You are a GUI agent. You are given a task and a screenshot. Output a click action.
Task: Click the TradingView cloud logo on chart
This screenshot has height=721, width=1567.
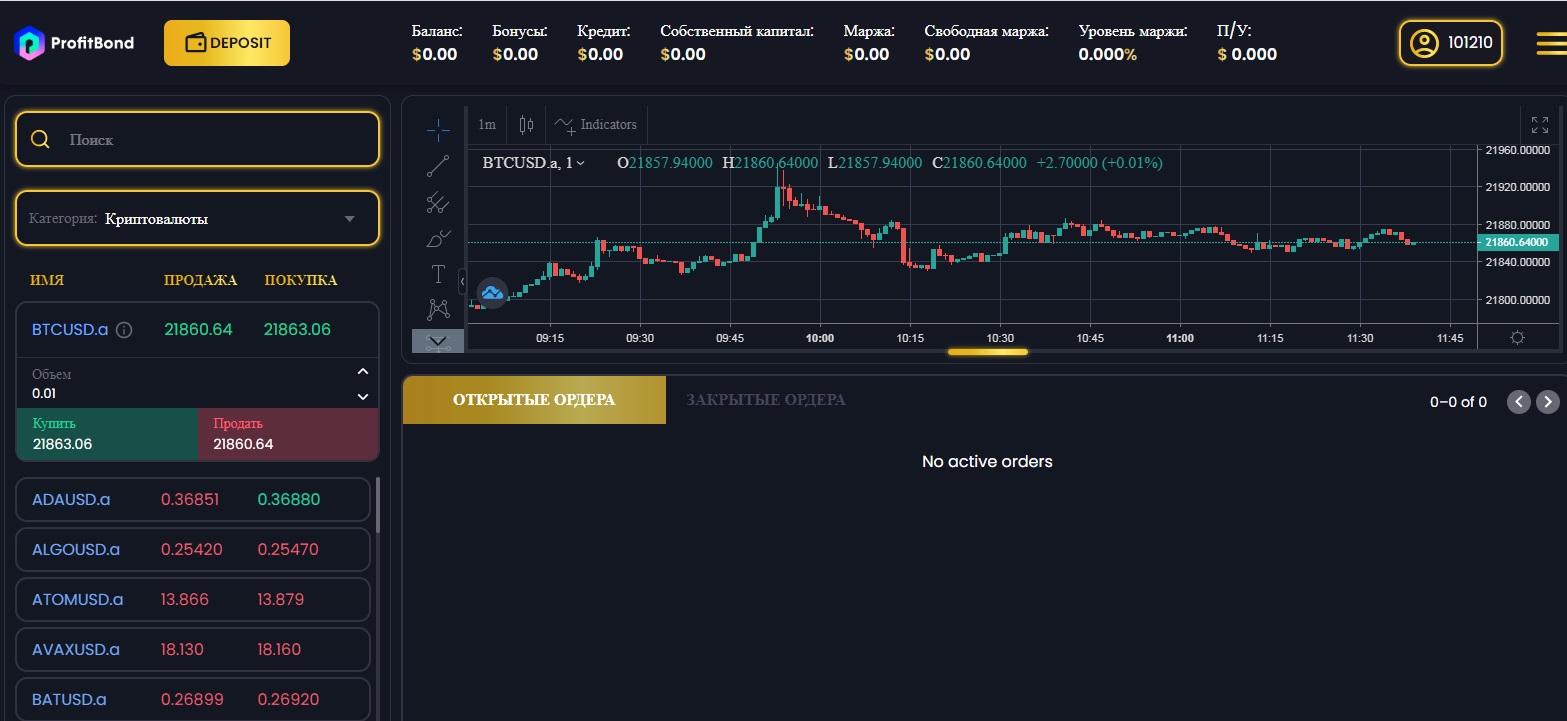point(492,292)
